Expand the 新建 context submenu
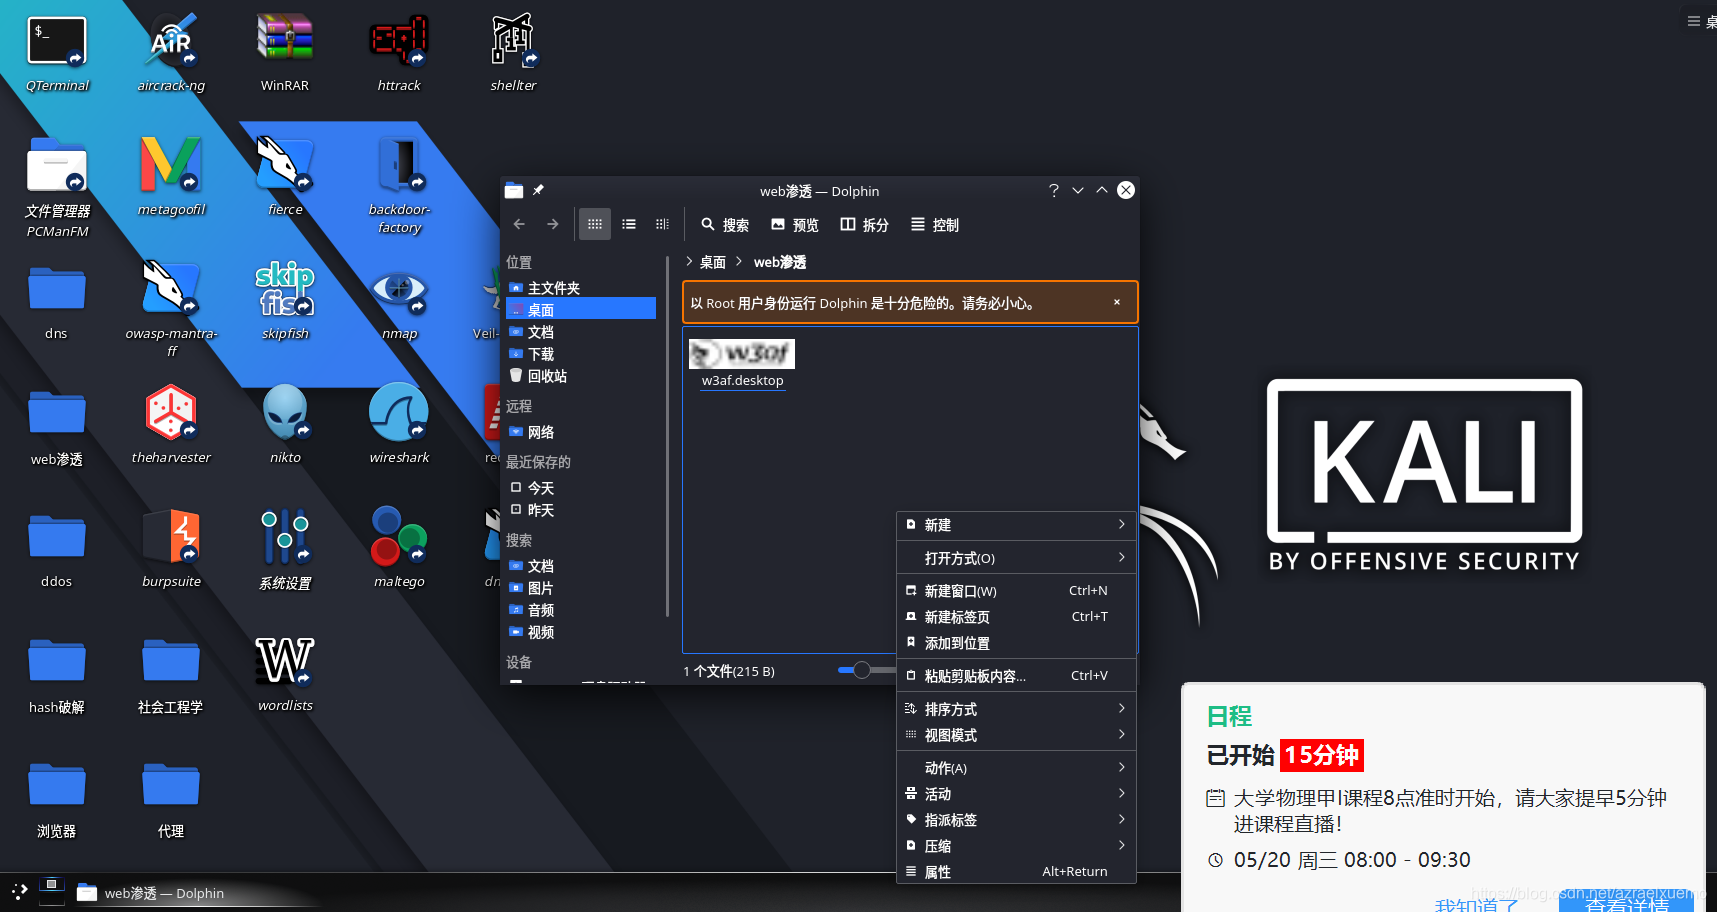The width and height of the screenshot is (1717, 912). (x=1016, y=525)
